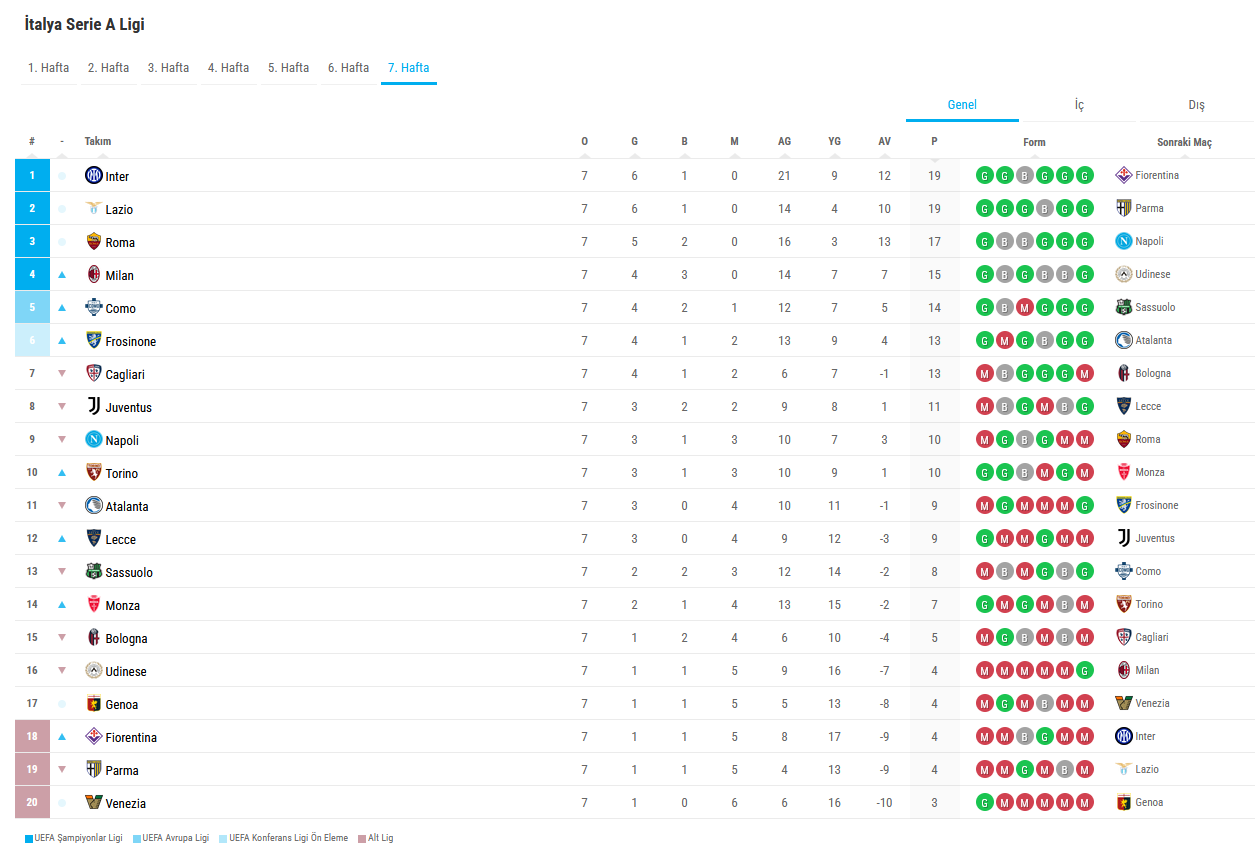Click the only B draw badge in Fiorentina's Form
This screenshot has width=1255, height=850.
click(x=1024, y=737)
